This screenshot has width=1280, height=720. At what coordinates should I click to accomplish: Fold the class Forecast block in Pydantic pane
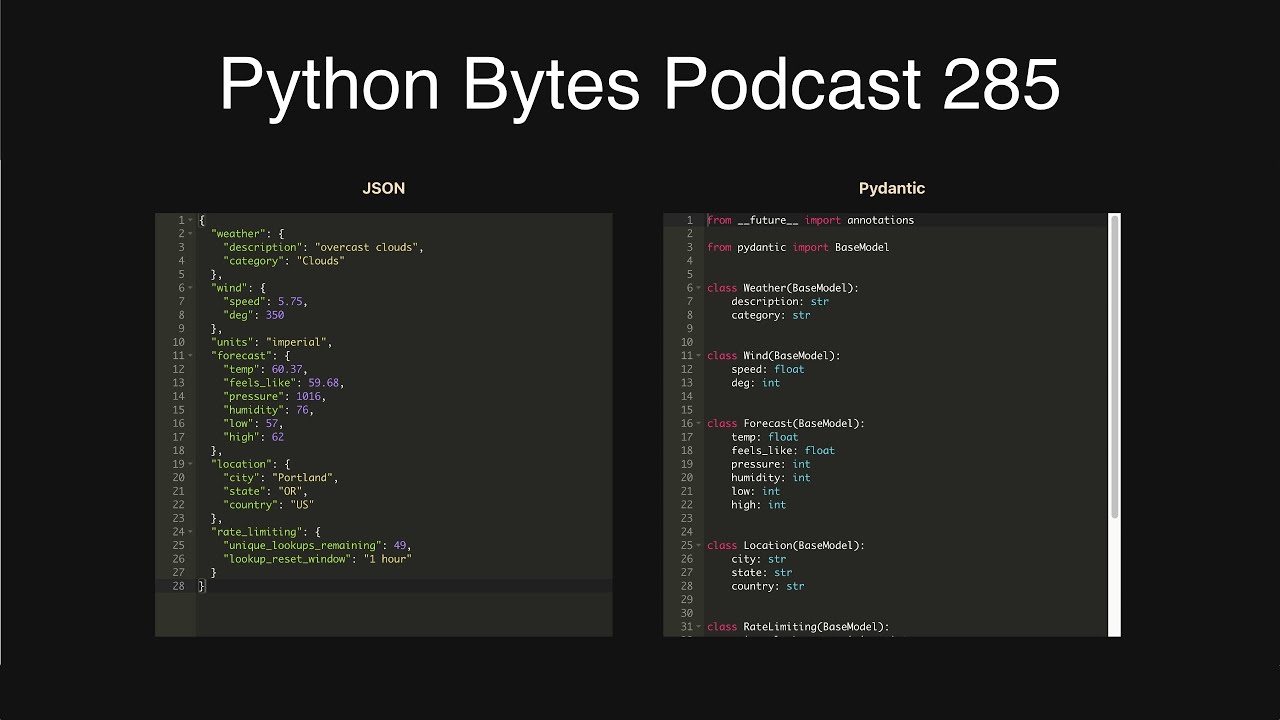699,424
